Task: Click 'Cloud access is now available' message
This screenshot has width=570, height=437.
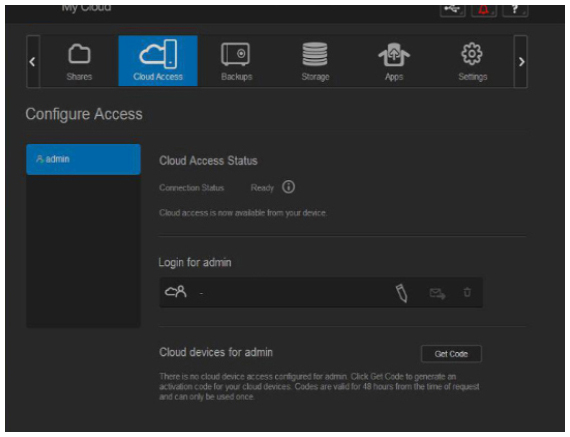Action: pos(243,213)
